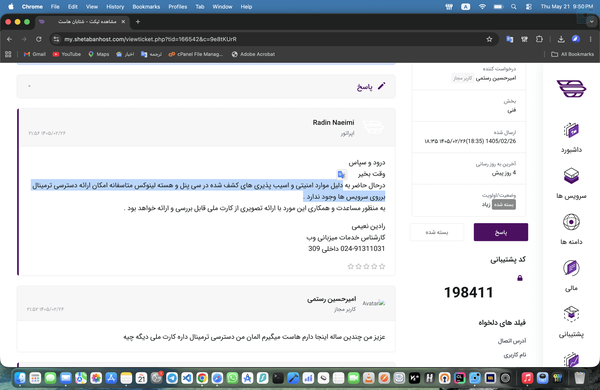The image size is (600, 390).
Task: Open Control Center in menu bar
Action: point(528,7)
